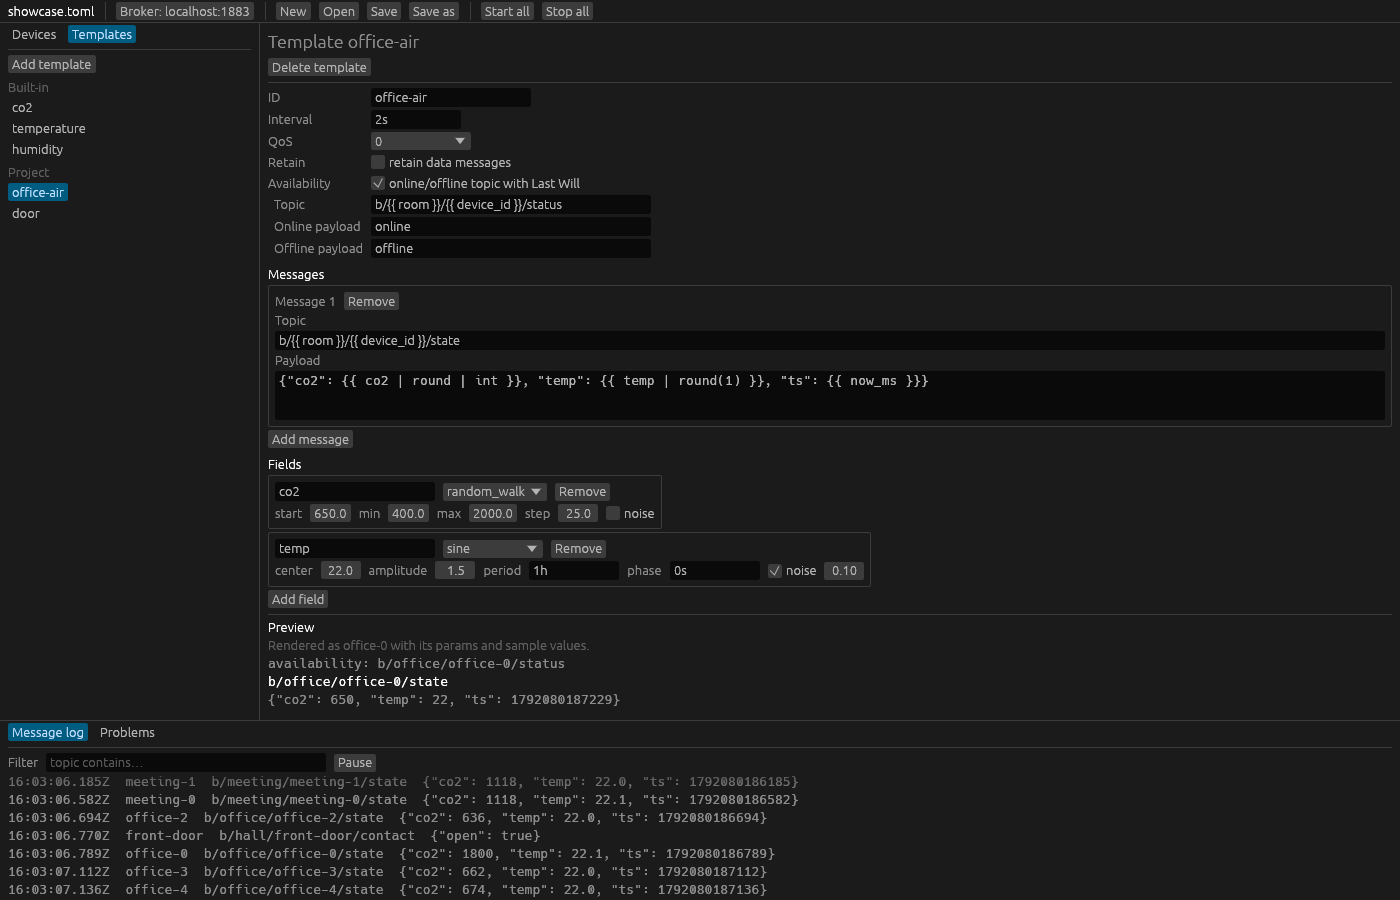The width and height of the screenshot is (1400, 900).
Task: Open the QoS dropdown
Action: coord(421,141)
